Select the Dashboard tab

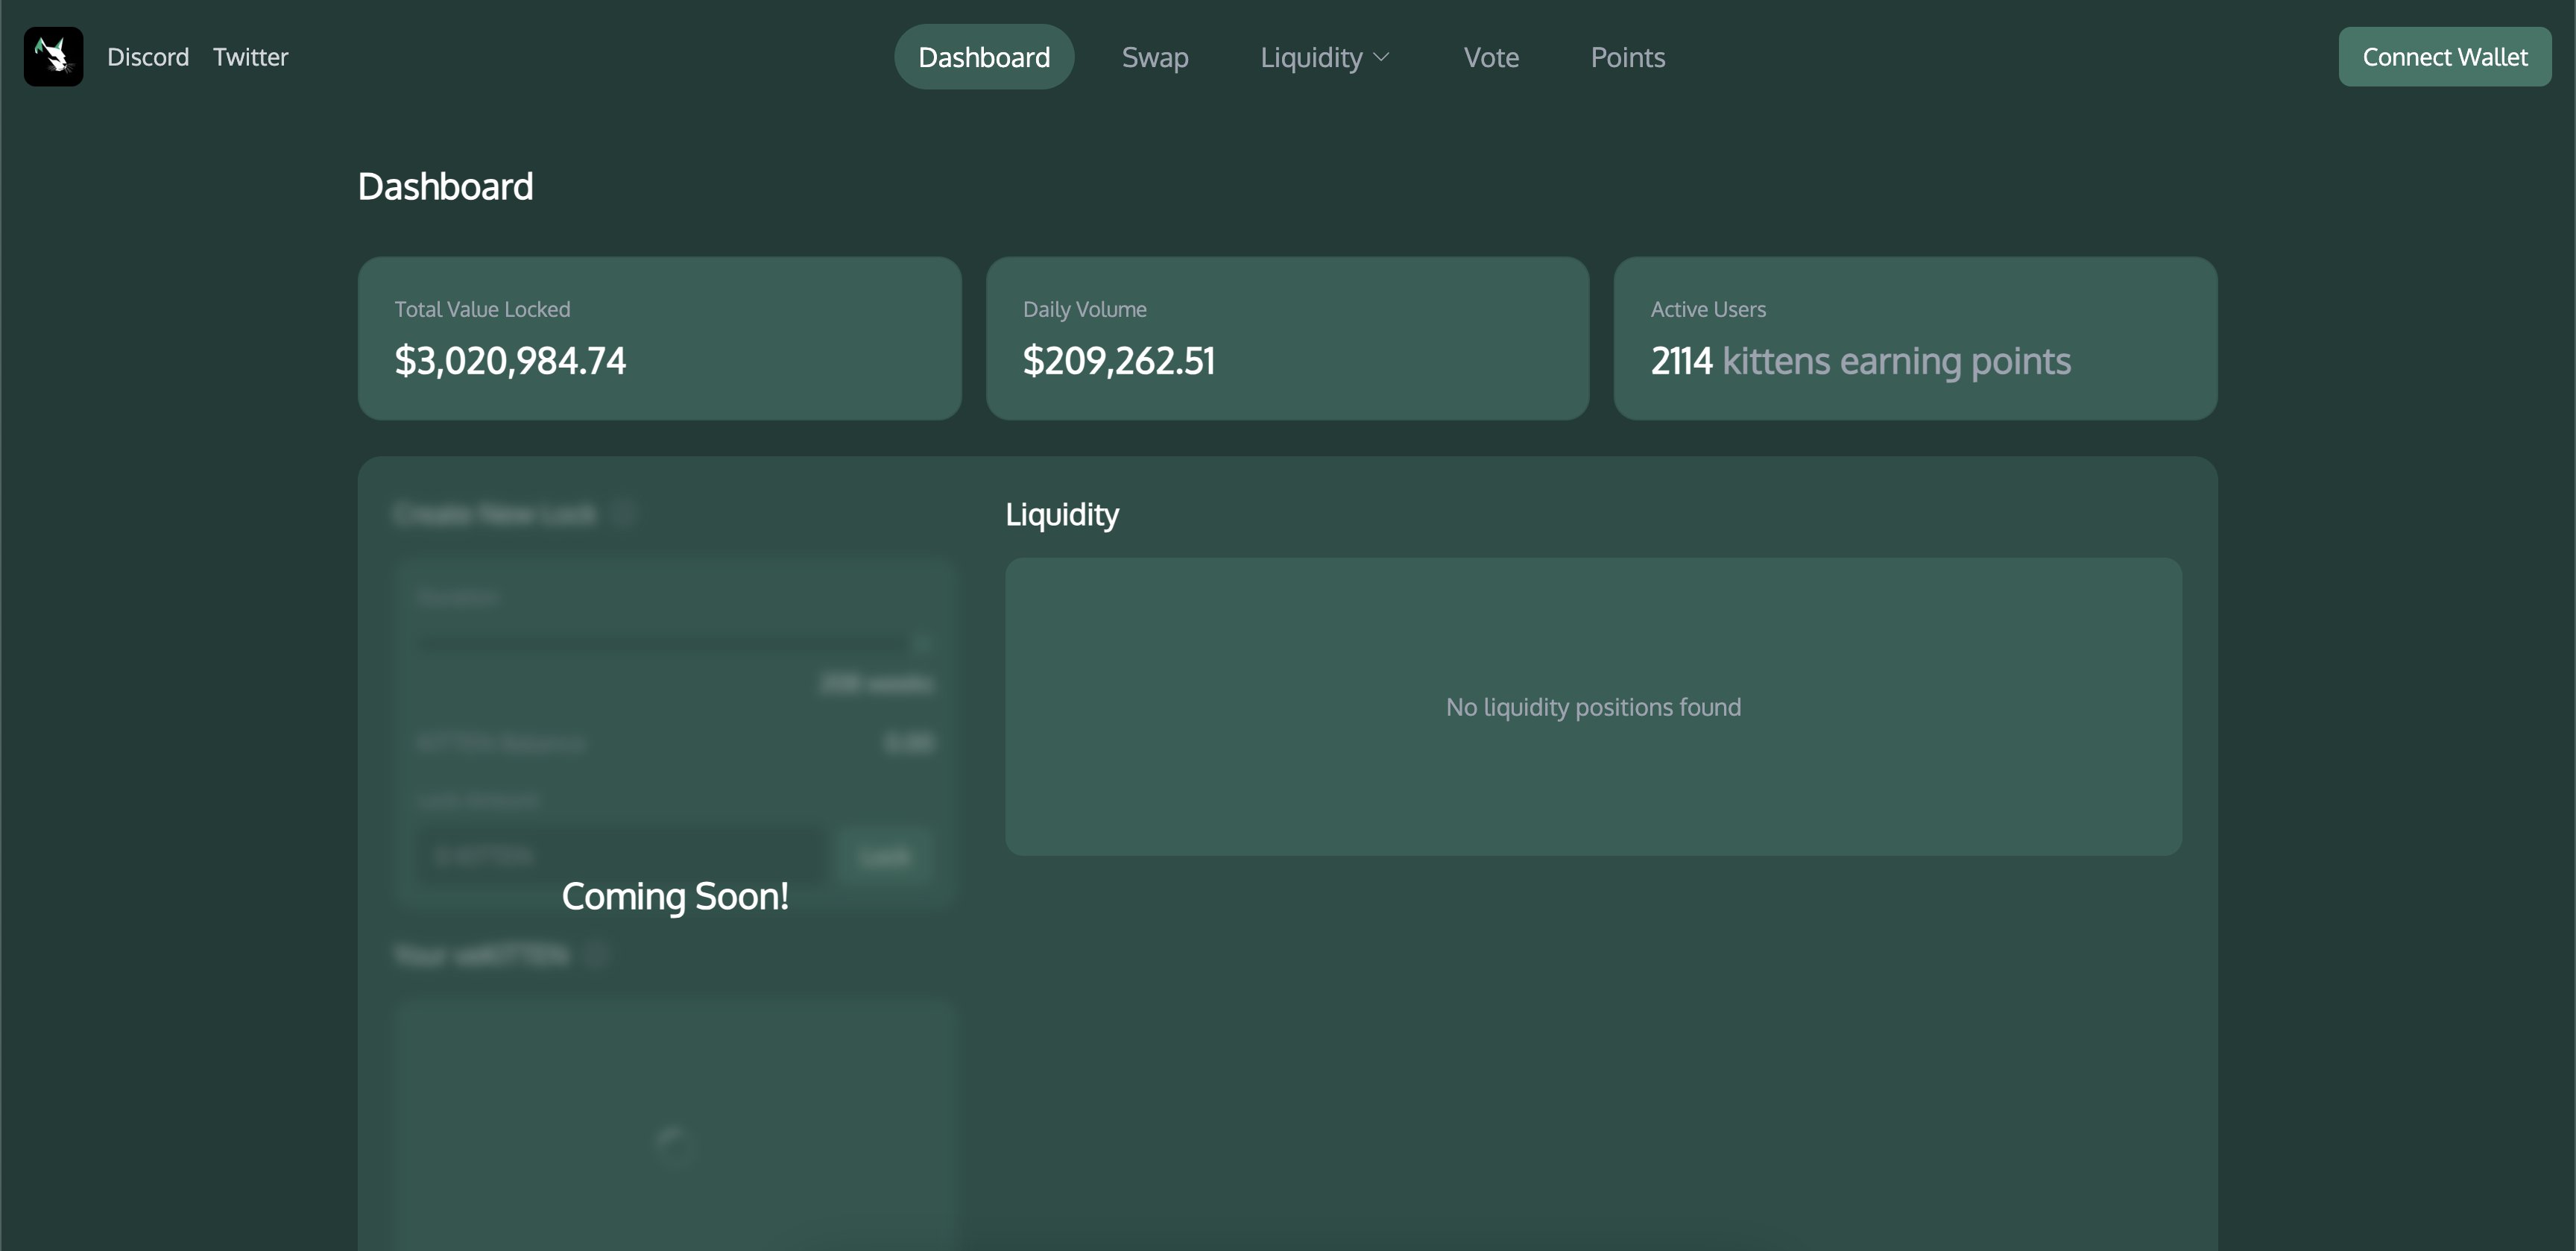983,57
